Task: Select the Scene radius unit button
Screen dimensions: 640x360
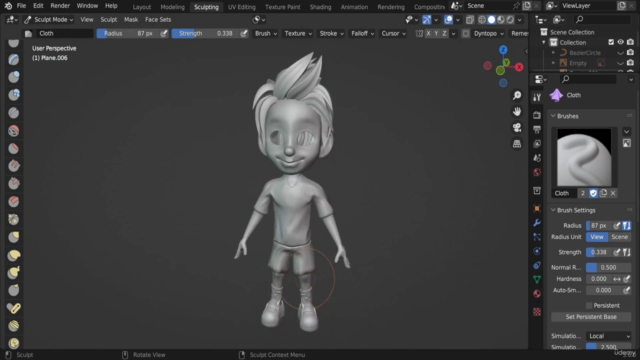Action: tap(620, 237)
